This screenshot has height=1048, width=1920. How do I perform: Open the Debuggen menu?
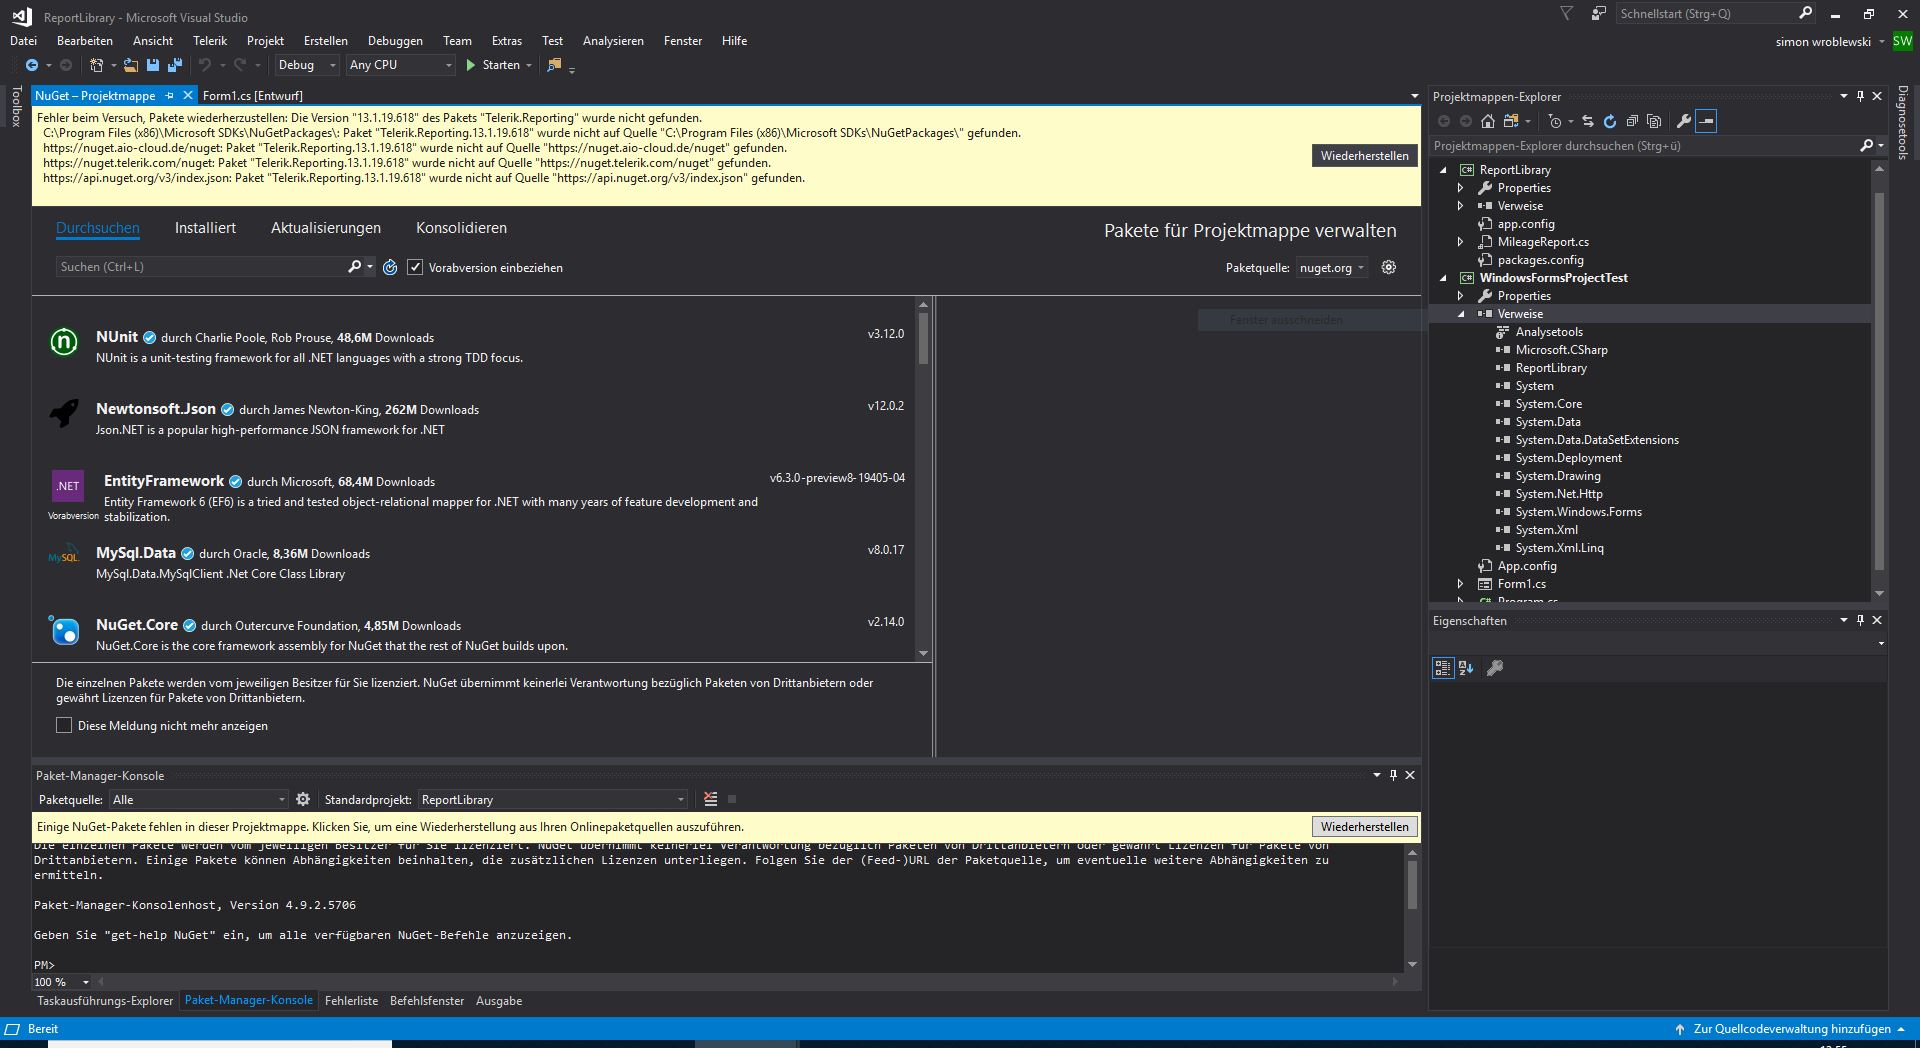[x=395, y=41]
